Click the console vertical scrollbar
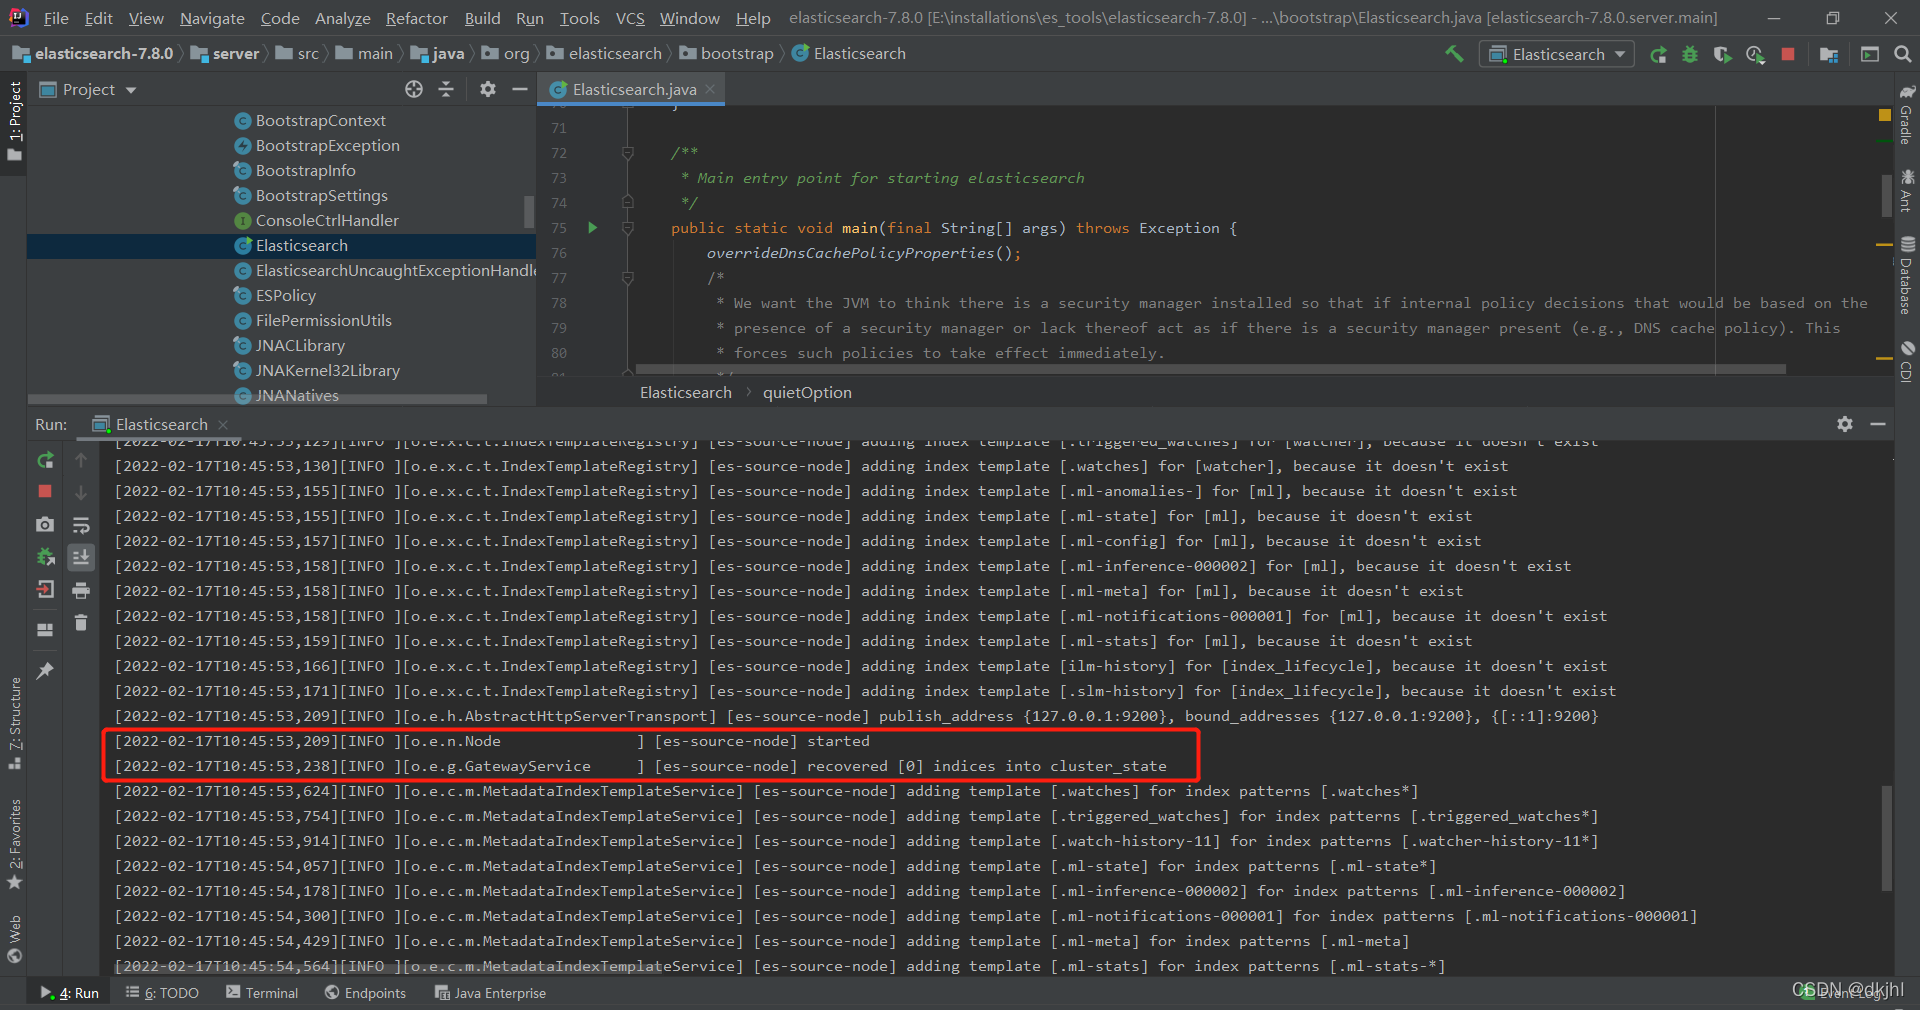This screenshot has width=1920, height=1010. pos(1887,838)
